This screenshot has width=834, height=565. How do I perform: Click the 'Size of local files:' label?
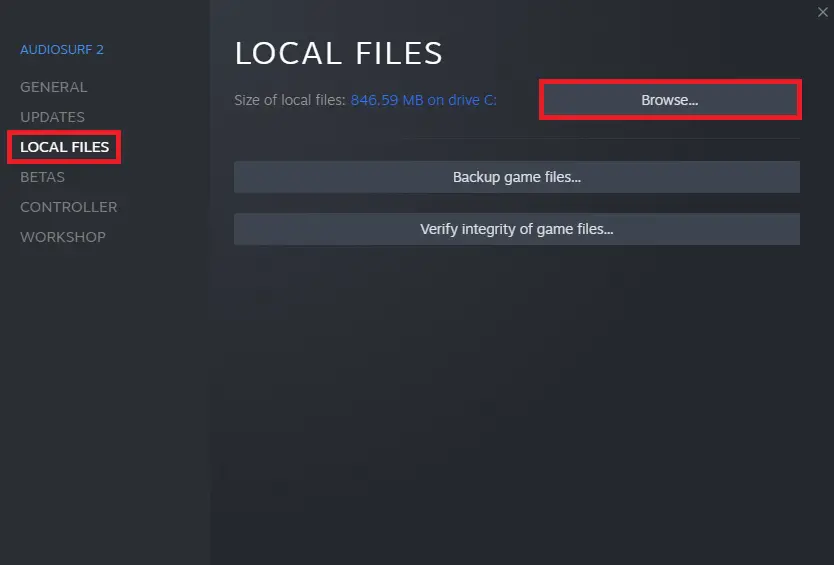coord(290,100)
